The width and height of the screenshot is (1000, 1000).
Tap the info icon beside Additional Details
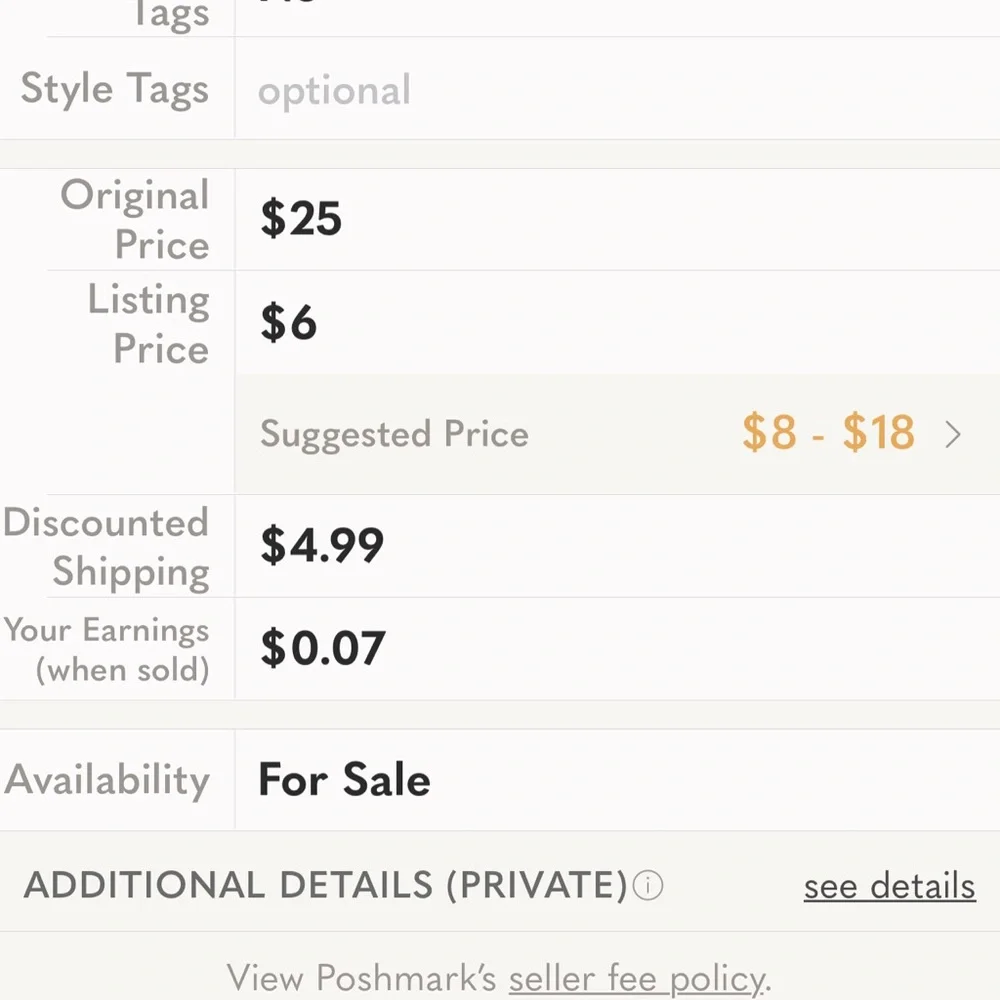tap(647, 885)
